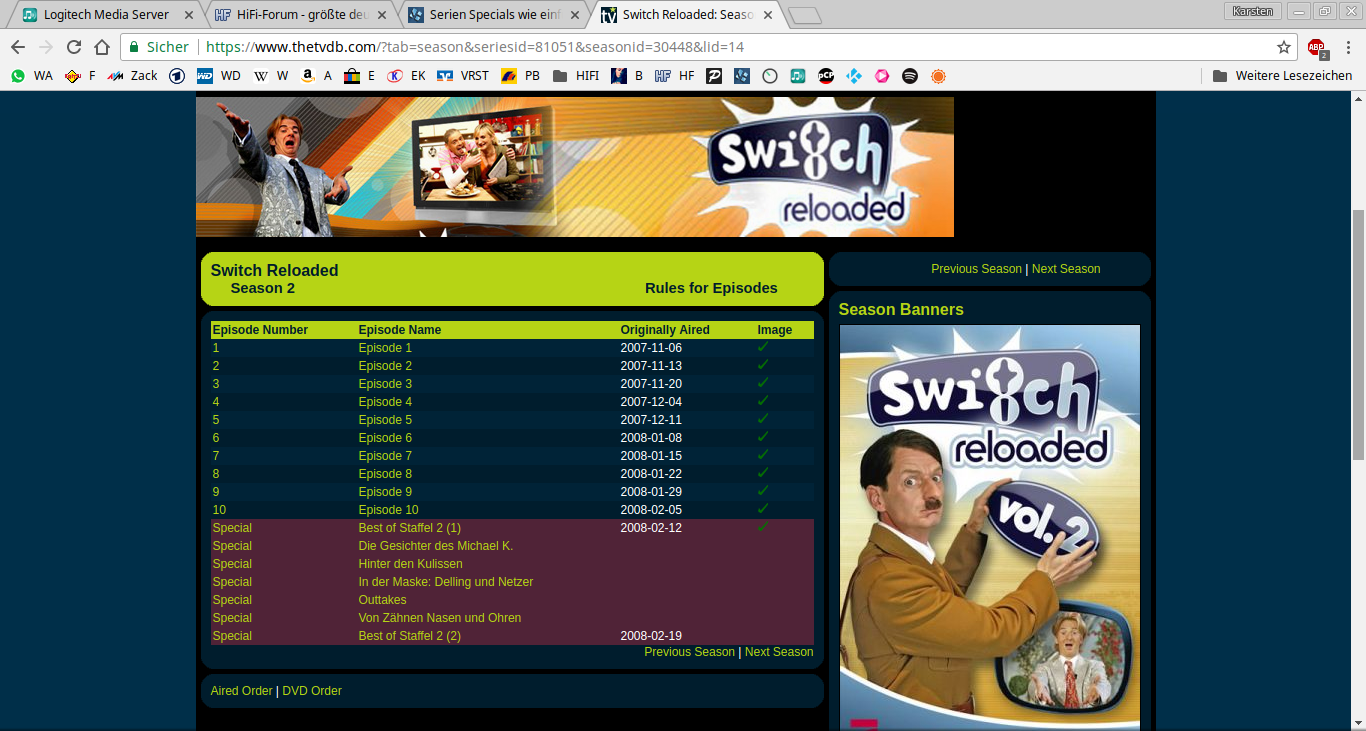This screenshot has height=731, width=1366.
Task: Open the Zack bookmark
Action: (x=133, y=76)
